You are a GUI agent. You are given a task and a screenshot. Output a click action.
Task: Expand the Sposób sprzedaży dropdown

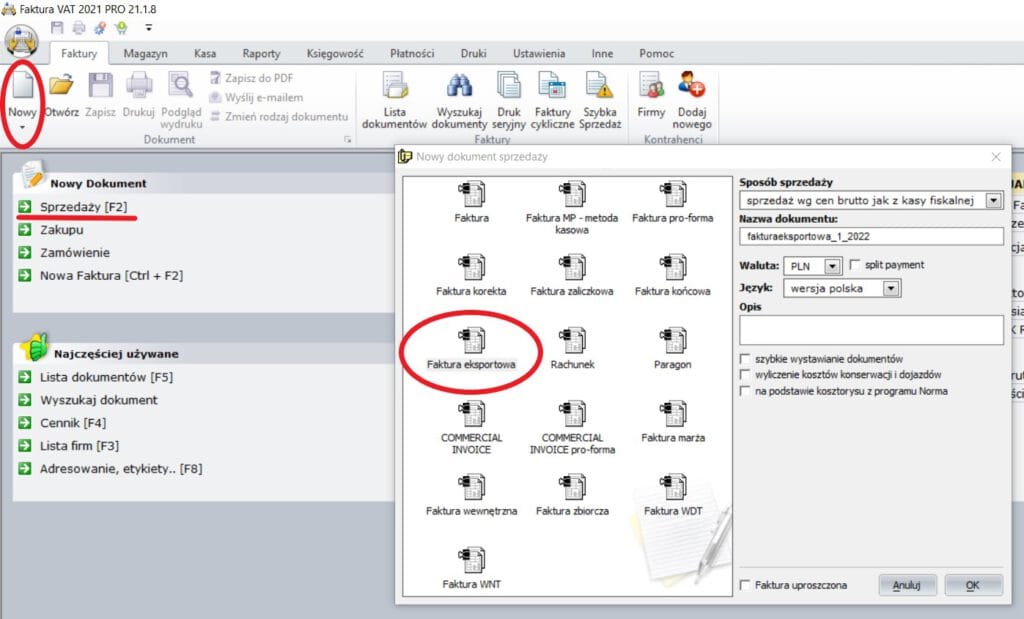tap(993, 201)
